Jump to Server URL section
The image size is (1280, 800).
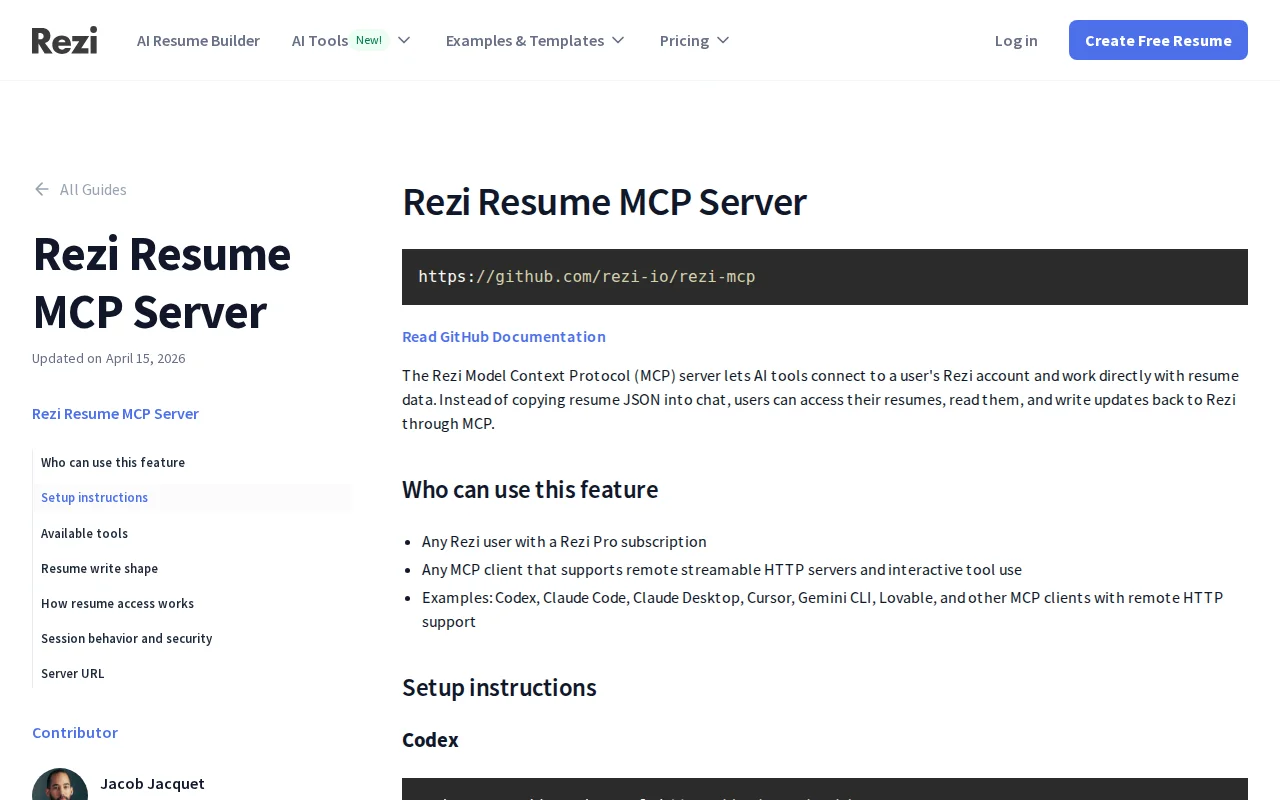72,673
